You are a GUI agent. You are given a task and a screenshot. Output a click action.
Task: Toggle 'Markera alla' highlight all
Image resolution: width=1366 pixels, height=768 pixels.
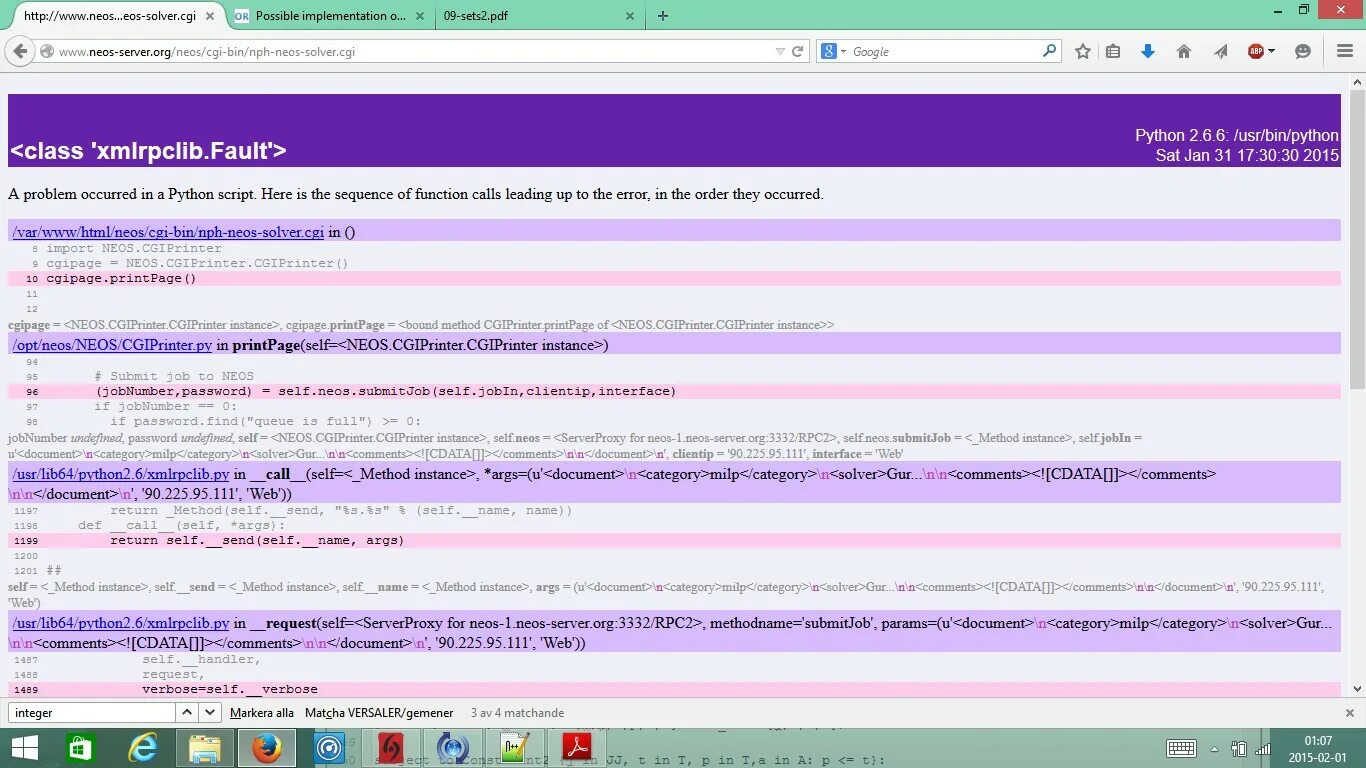[262, 713]
